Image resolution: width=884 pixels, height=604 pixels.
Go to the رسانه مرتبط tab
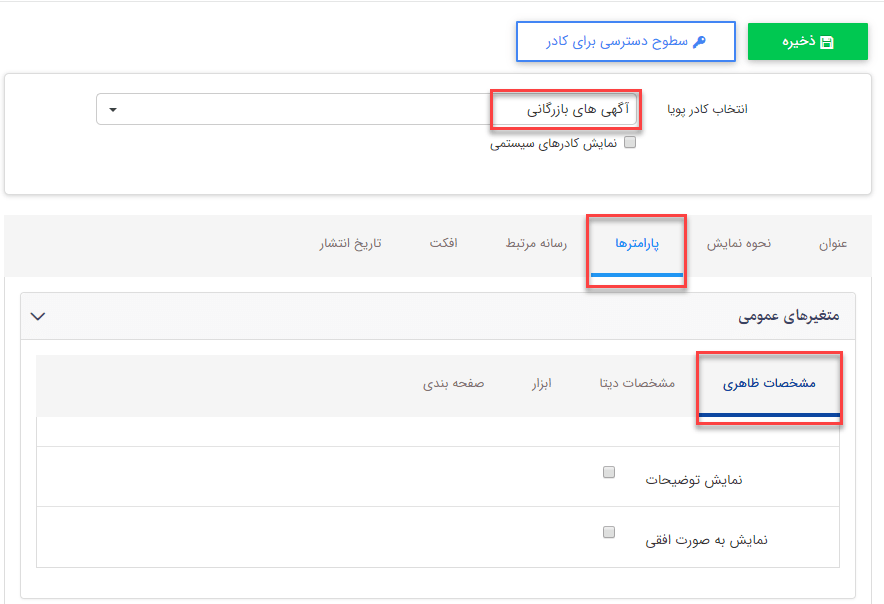536,243
